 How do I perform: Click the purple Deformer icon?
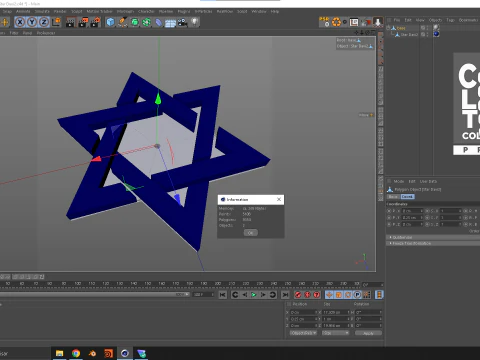pyautogui.click(x=158, y=22)
